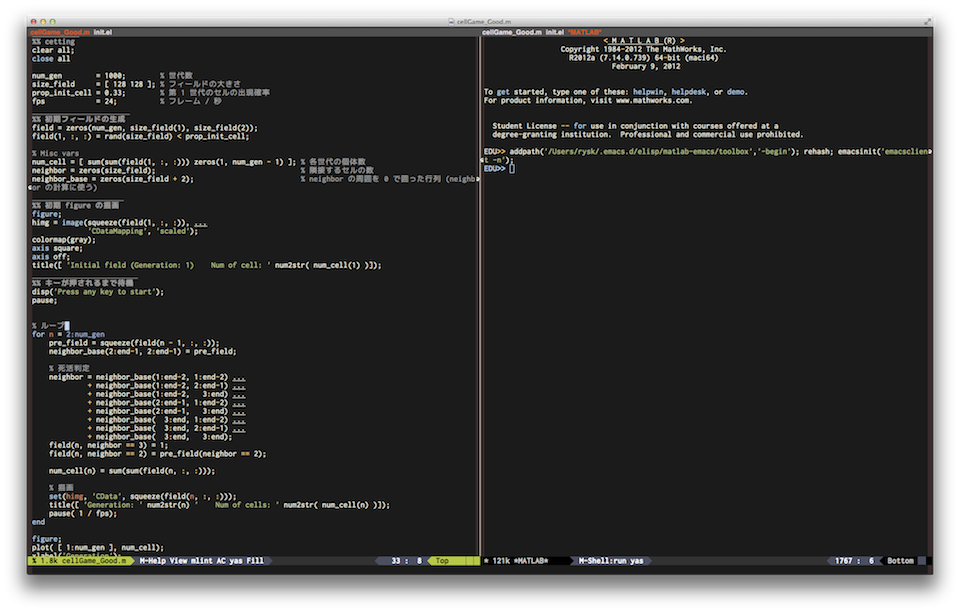Click the M-Shell:run mode indicator
The width and height of the screenshot is (960, 612).
602,561
